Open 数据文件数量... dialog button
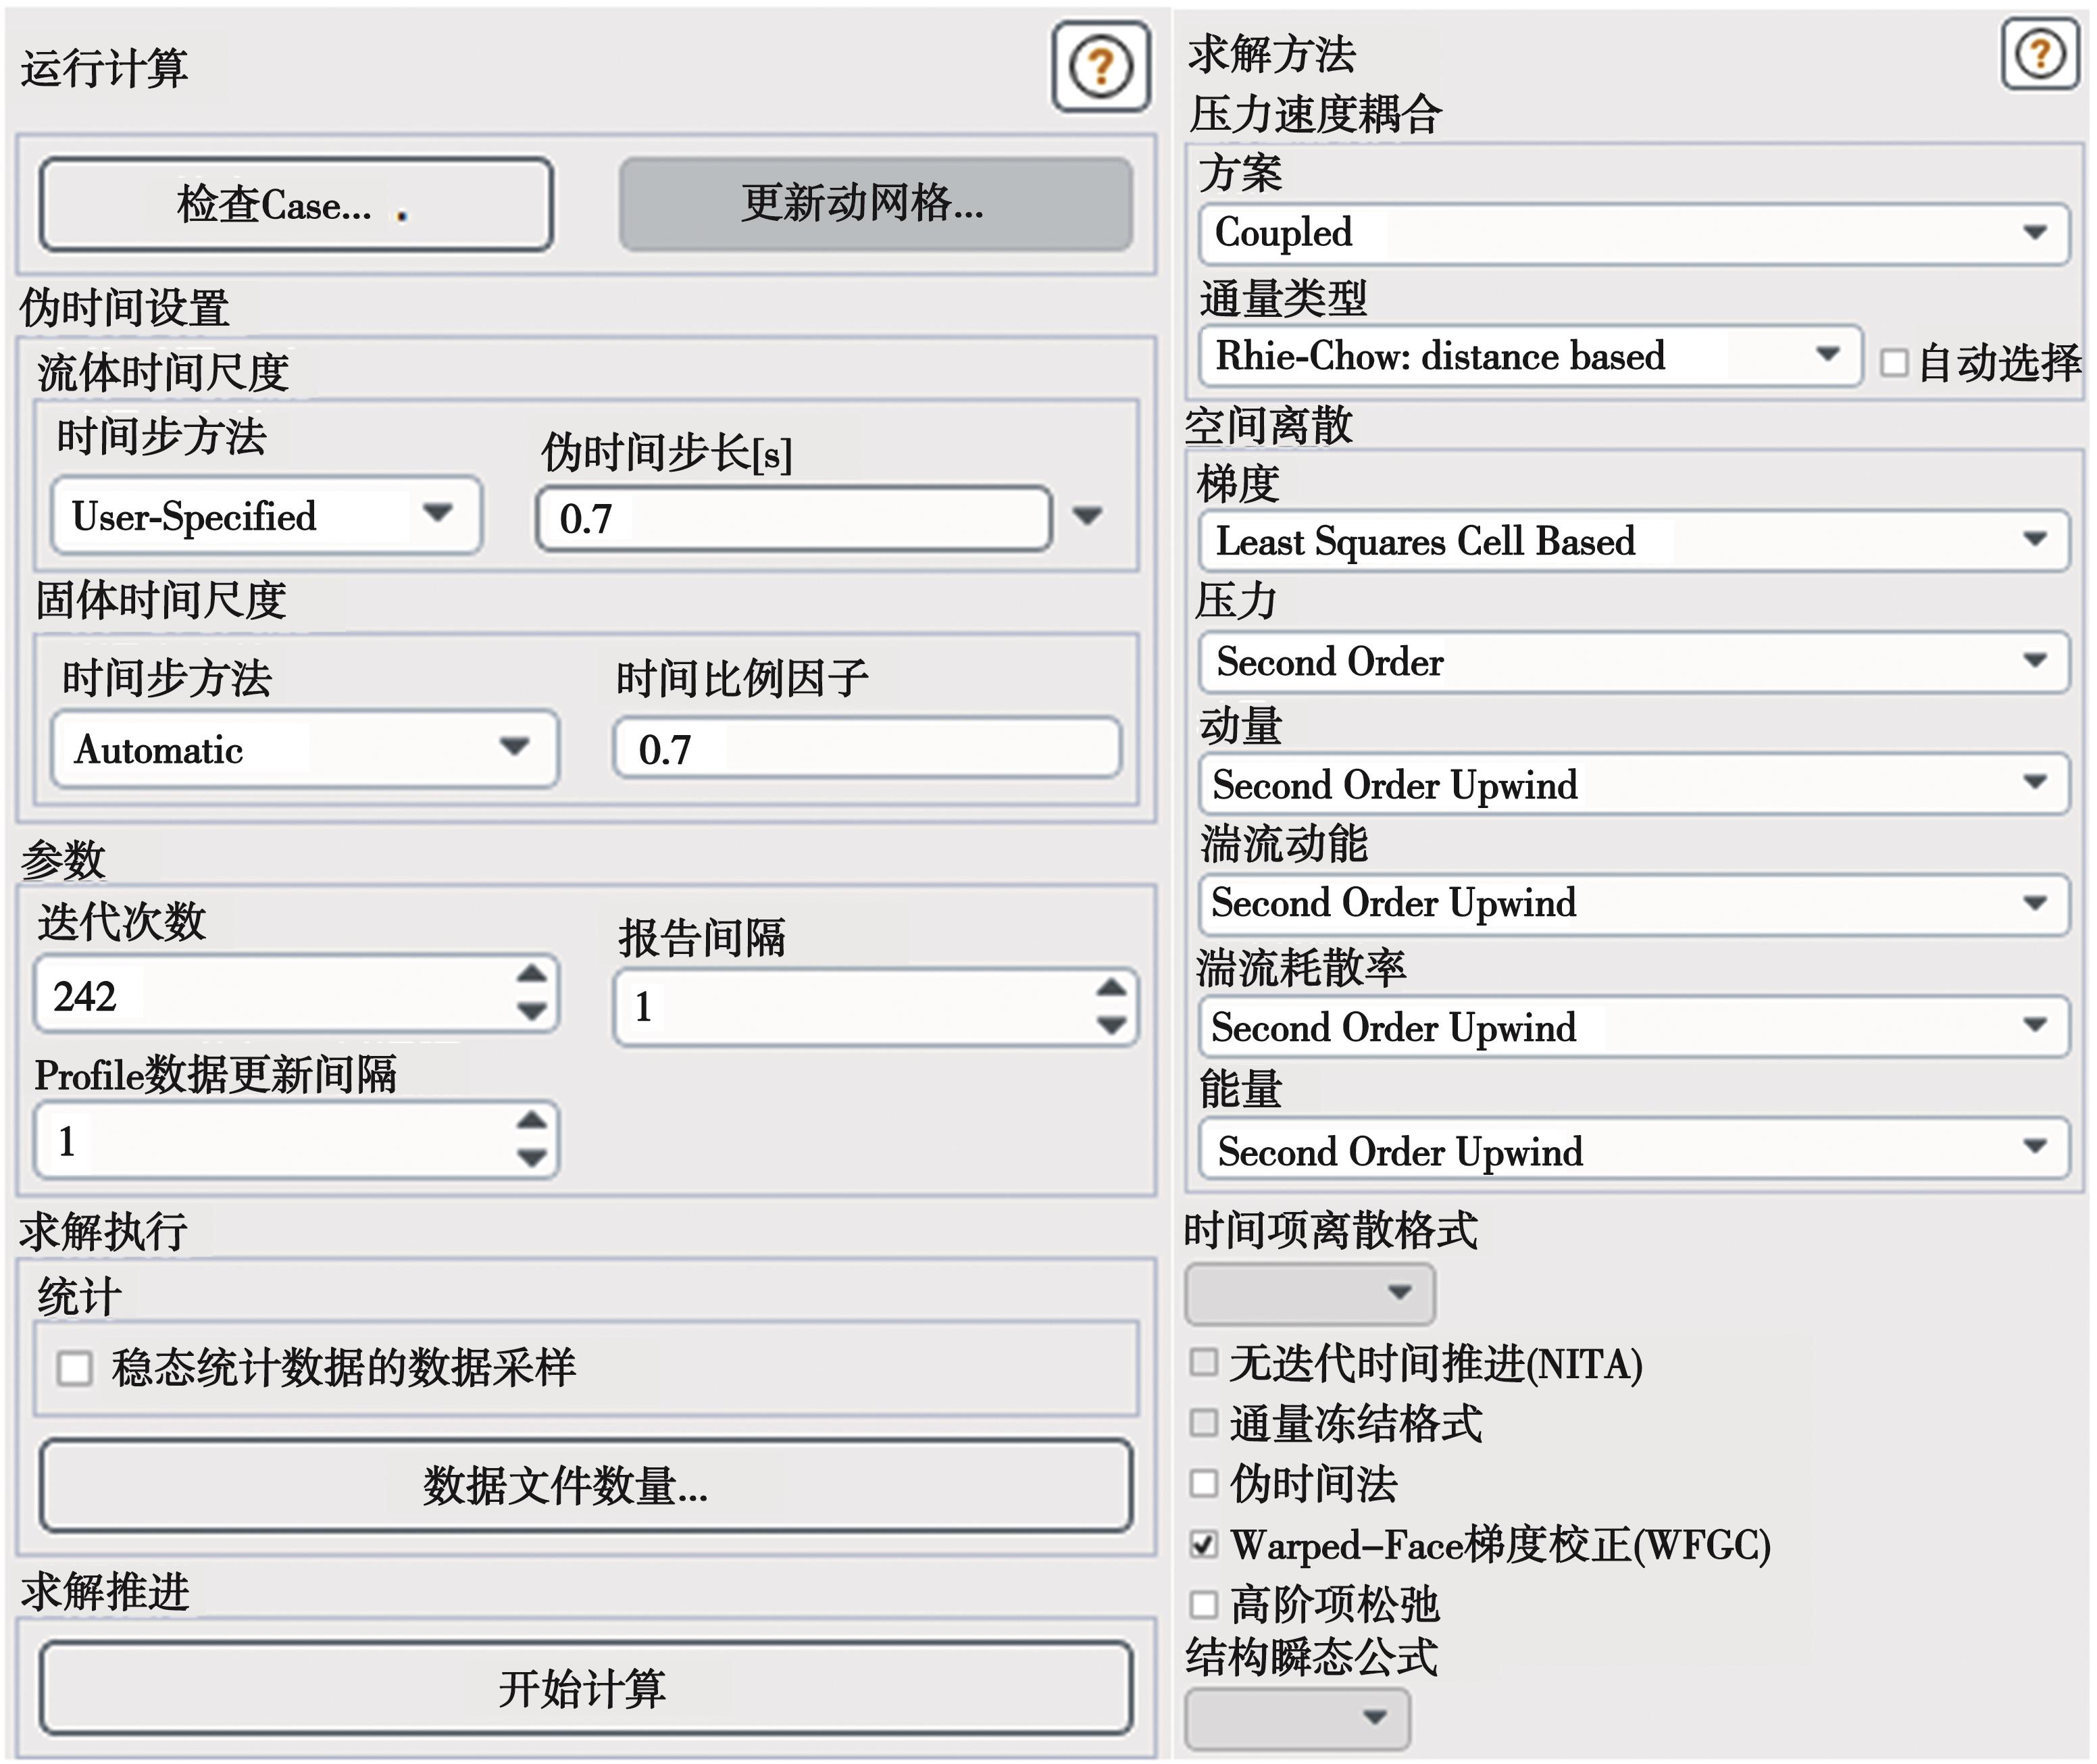 coord(585,1486)
